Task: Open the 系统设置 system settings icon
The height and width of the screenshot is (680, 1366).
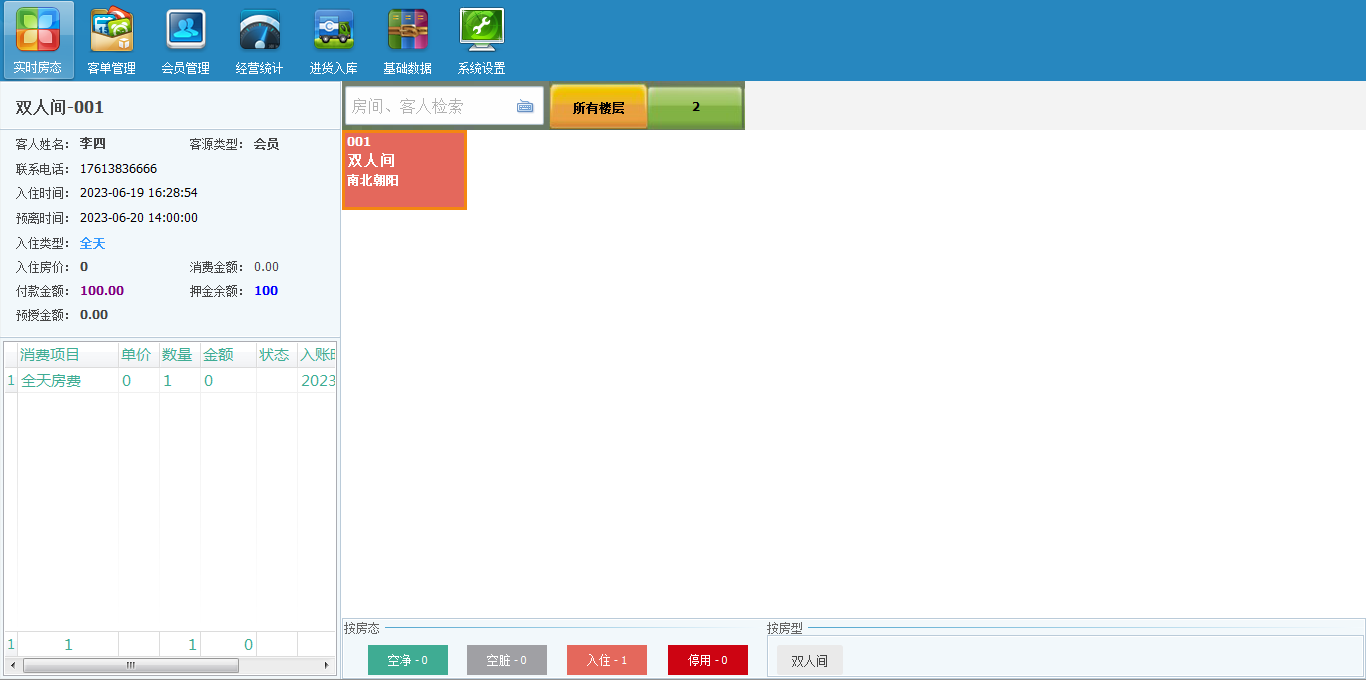Action: 481,41
